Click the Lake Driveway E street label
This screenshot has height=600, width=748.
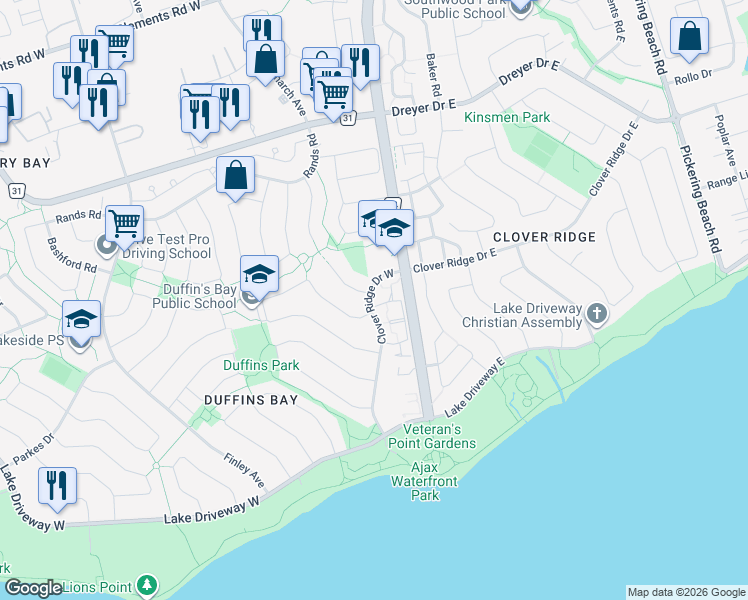pos(475,387)
